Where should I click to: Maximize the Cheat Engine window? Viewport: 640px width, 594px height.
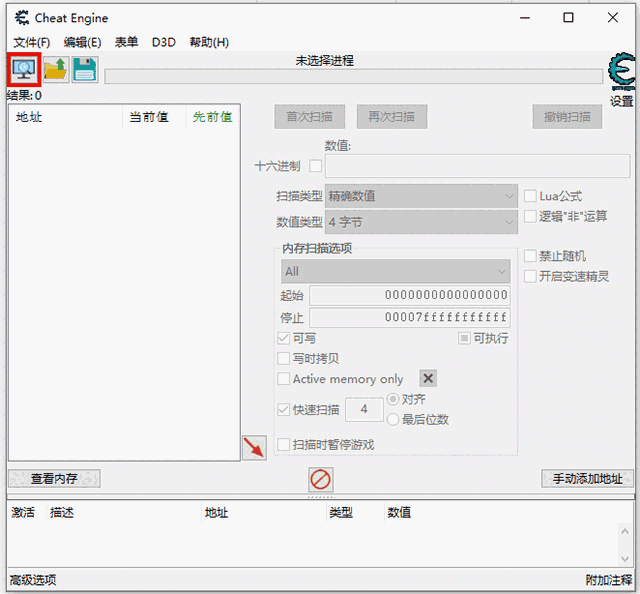pyautogui.click(x=568, y=18)
